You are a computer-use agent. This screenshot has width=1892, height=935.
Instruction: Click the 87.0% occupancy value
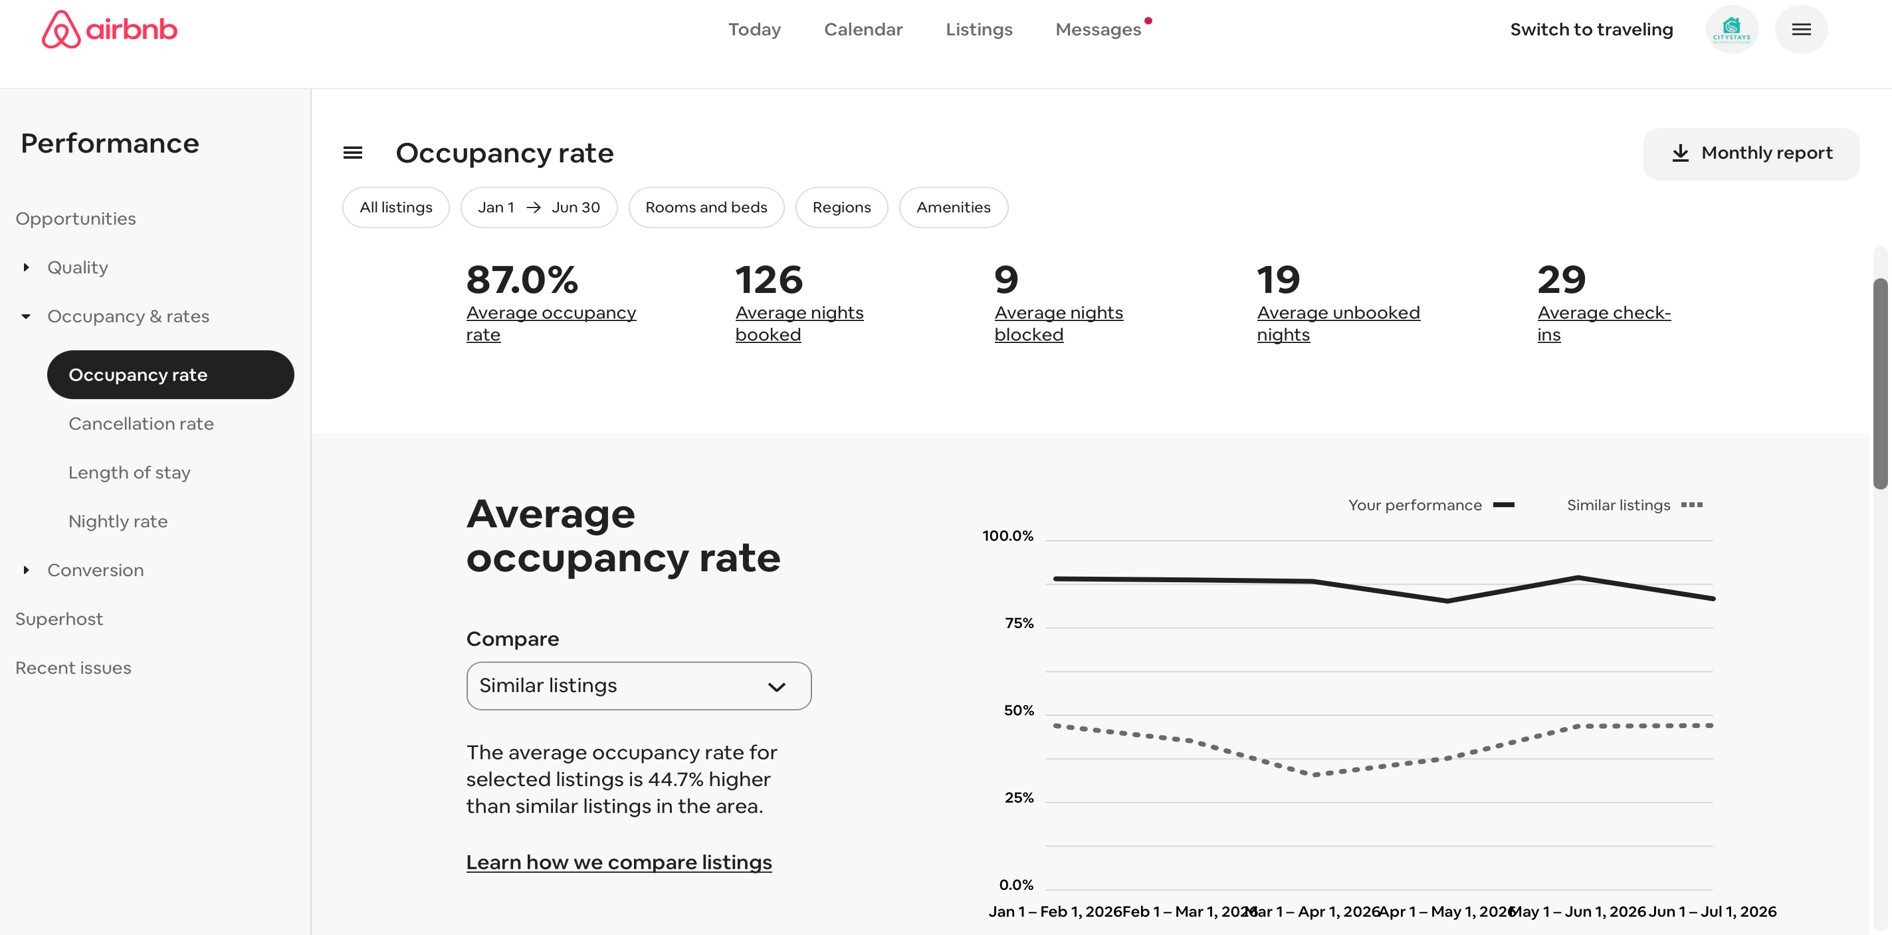[522, 279]
